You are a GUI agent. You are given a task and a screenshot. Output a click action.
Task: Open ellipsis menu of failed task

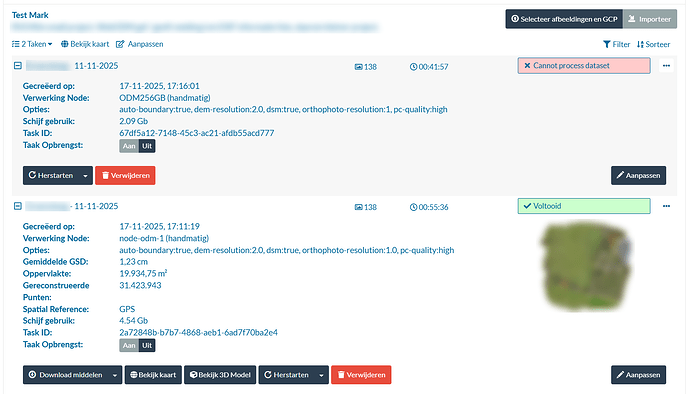[666, 66]
